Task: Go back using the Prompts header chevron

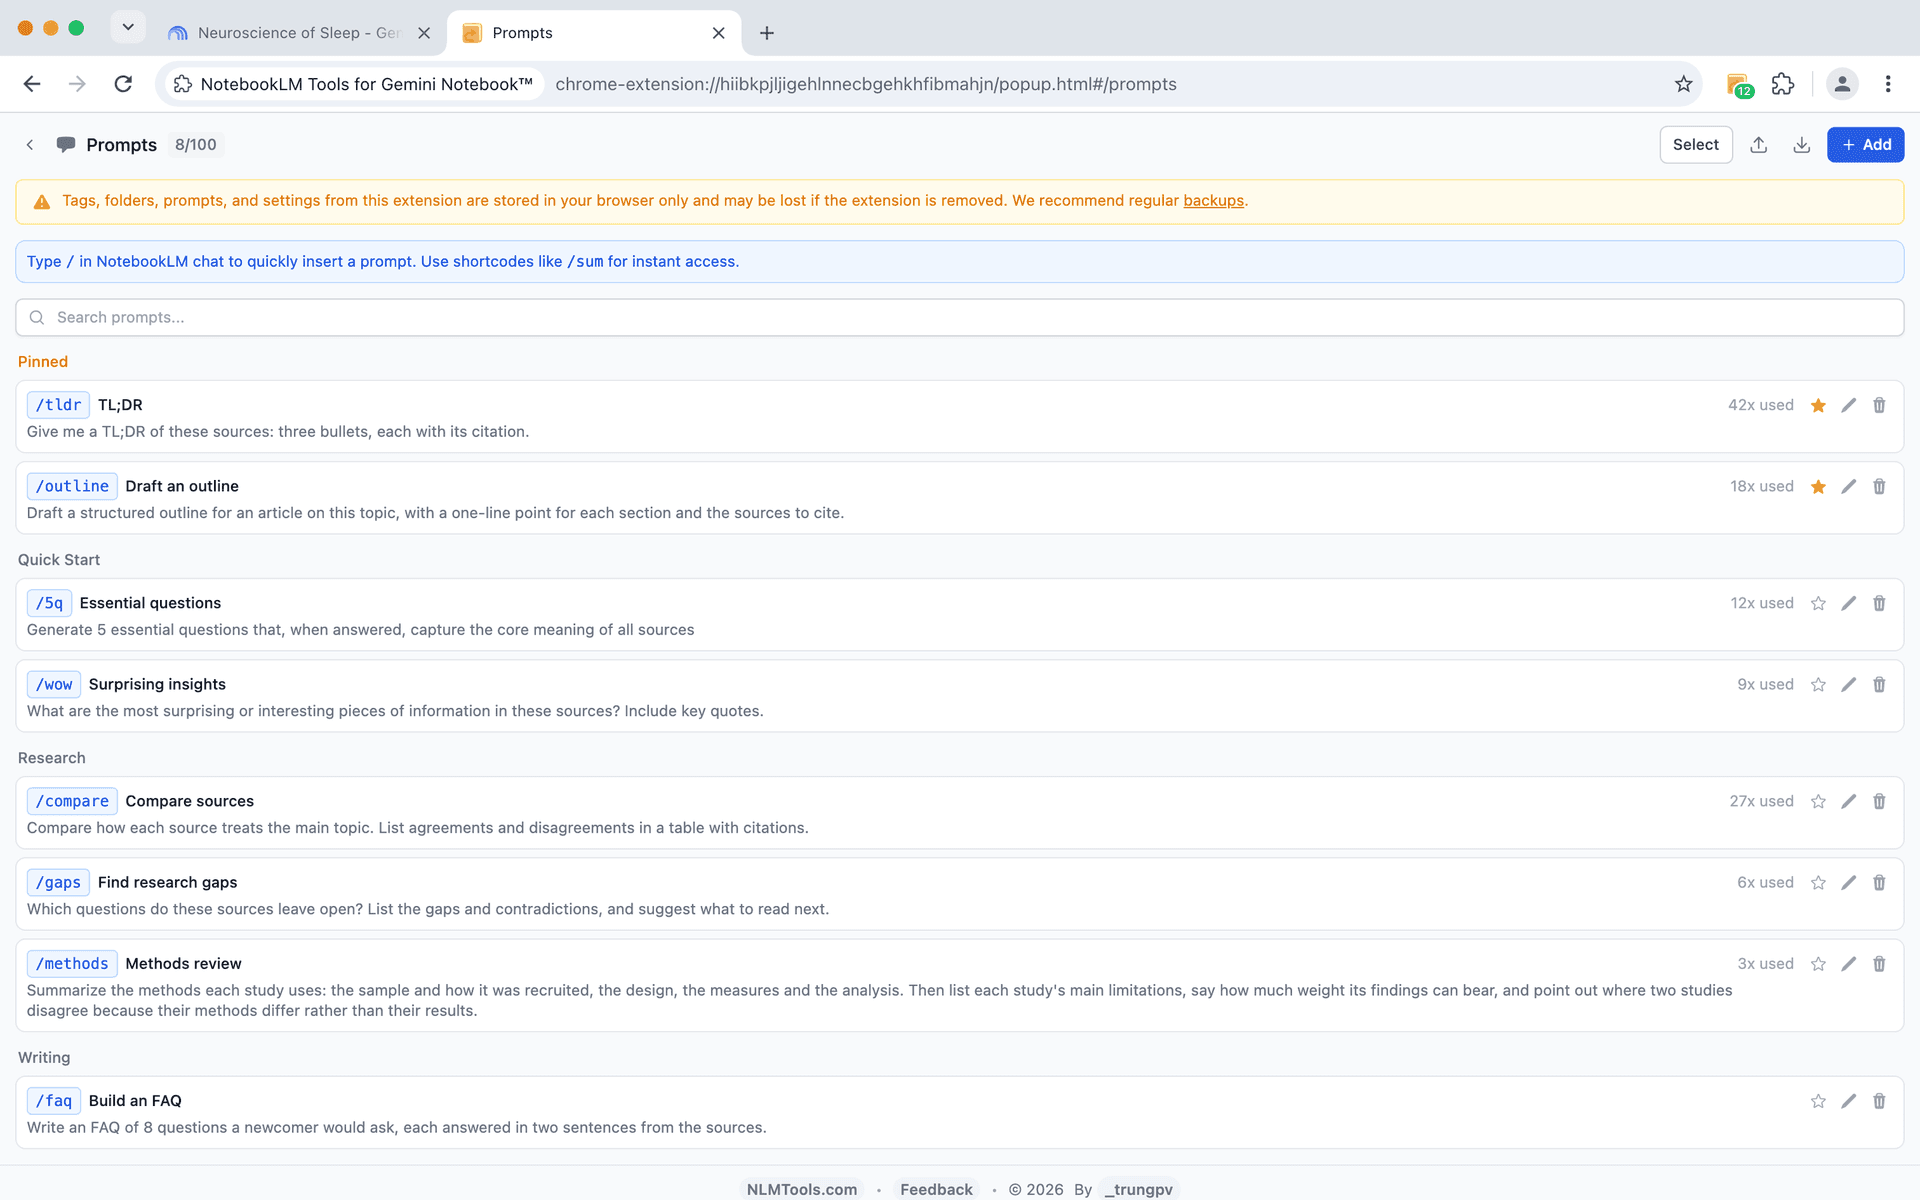Action: (30, 145)
